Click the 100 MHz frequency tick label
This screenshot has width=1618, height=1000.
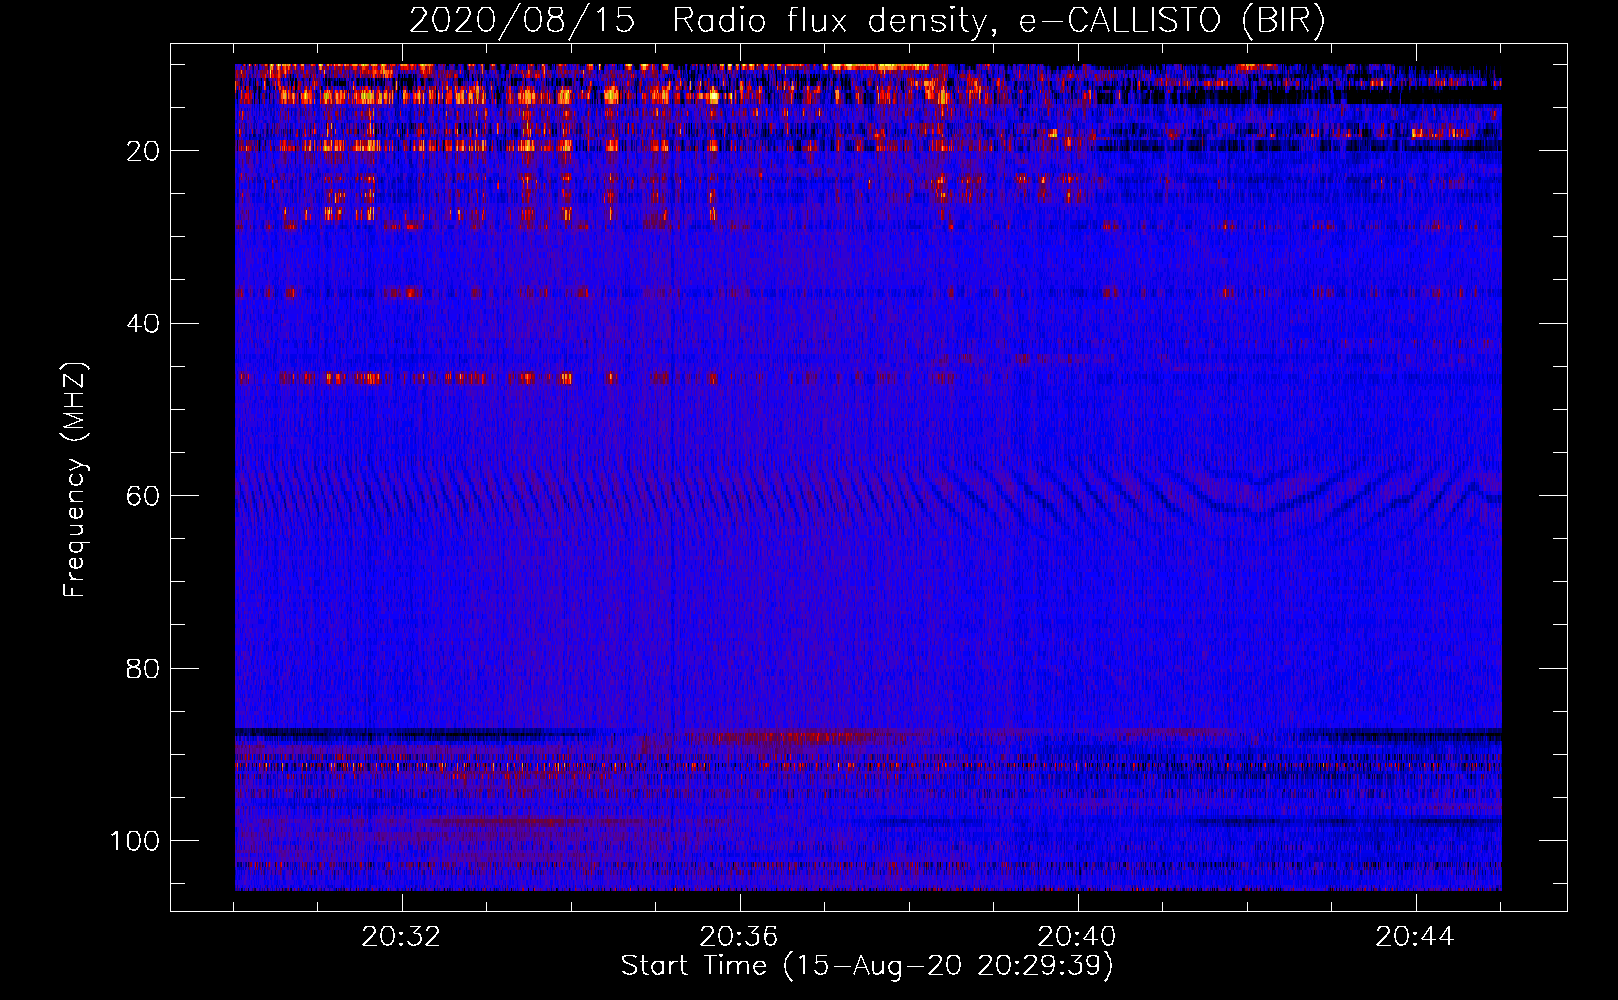(x=135, y=841)
